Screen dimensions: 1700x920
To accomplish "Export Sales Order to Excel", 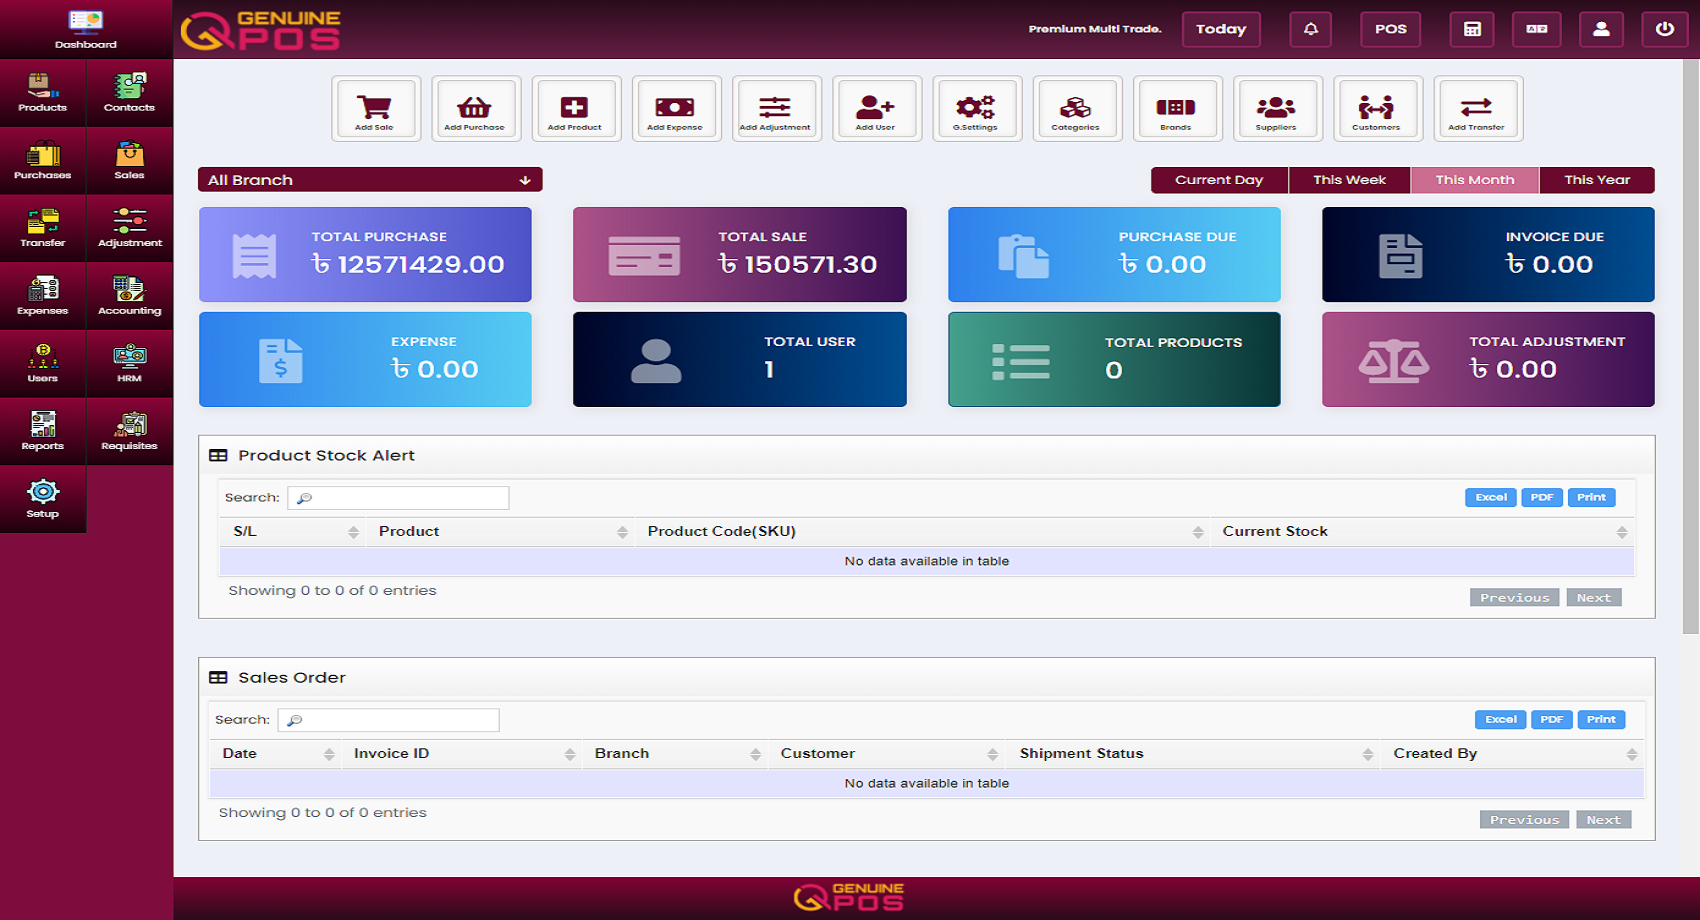I will [1500, 720].
